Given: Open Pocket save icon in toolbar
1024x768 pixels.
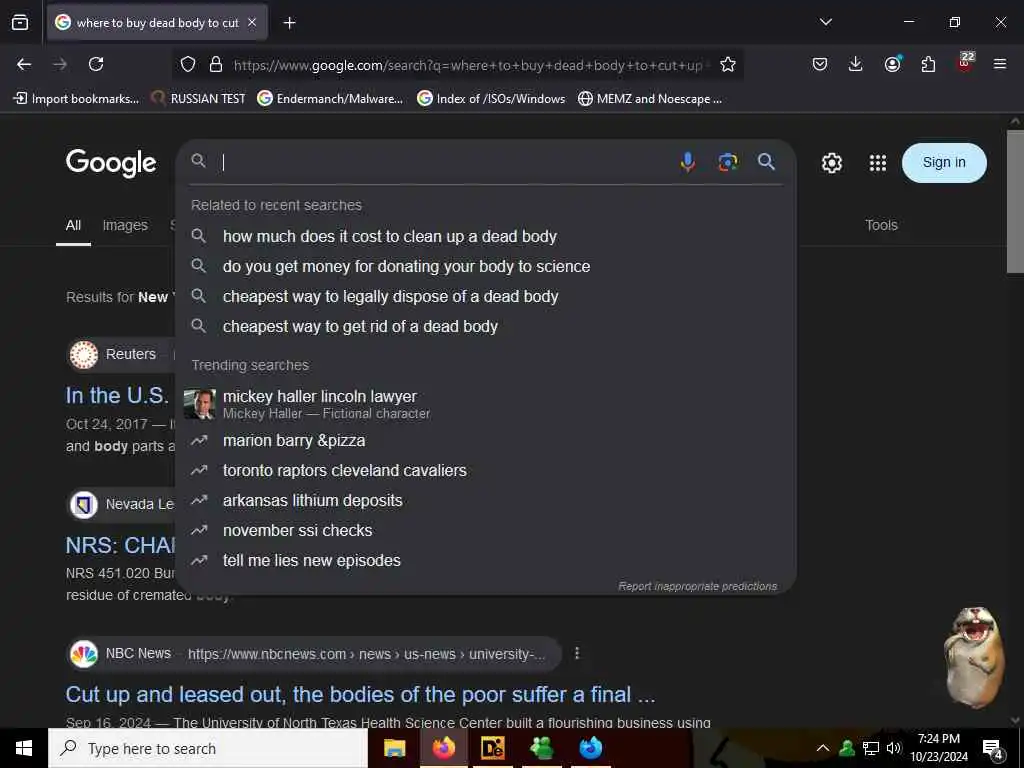Looking at the screenshot, I should (x=820, y=64).
